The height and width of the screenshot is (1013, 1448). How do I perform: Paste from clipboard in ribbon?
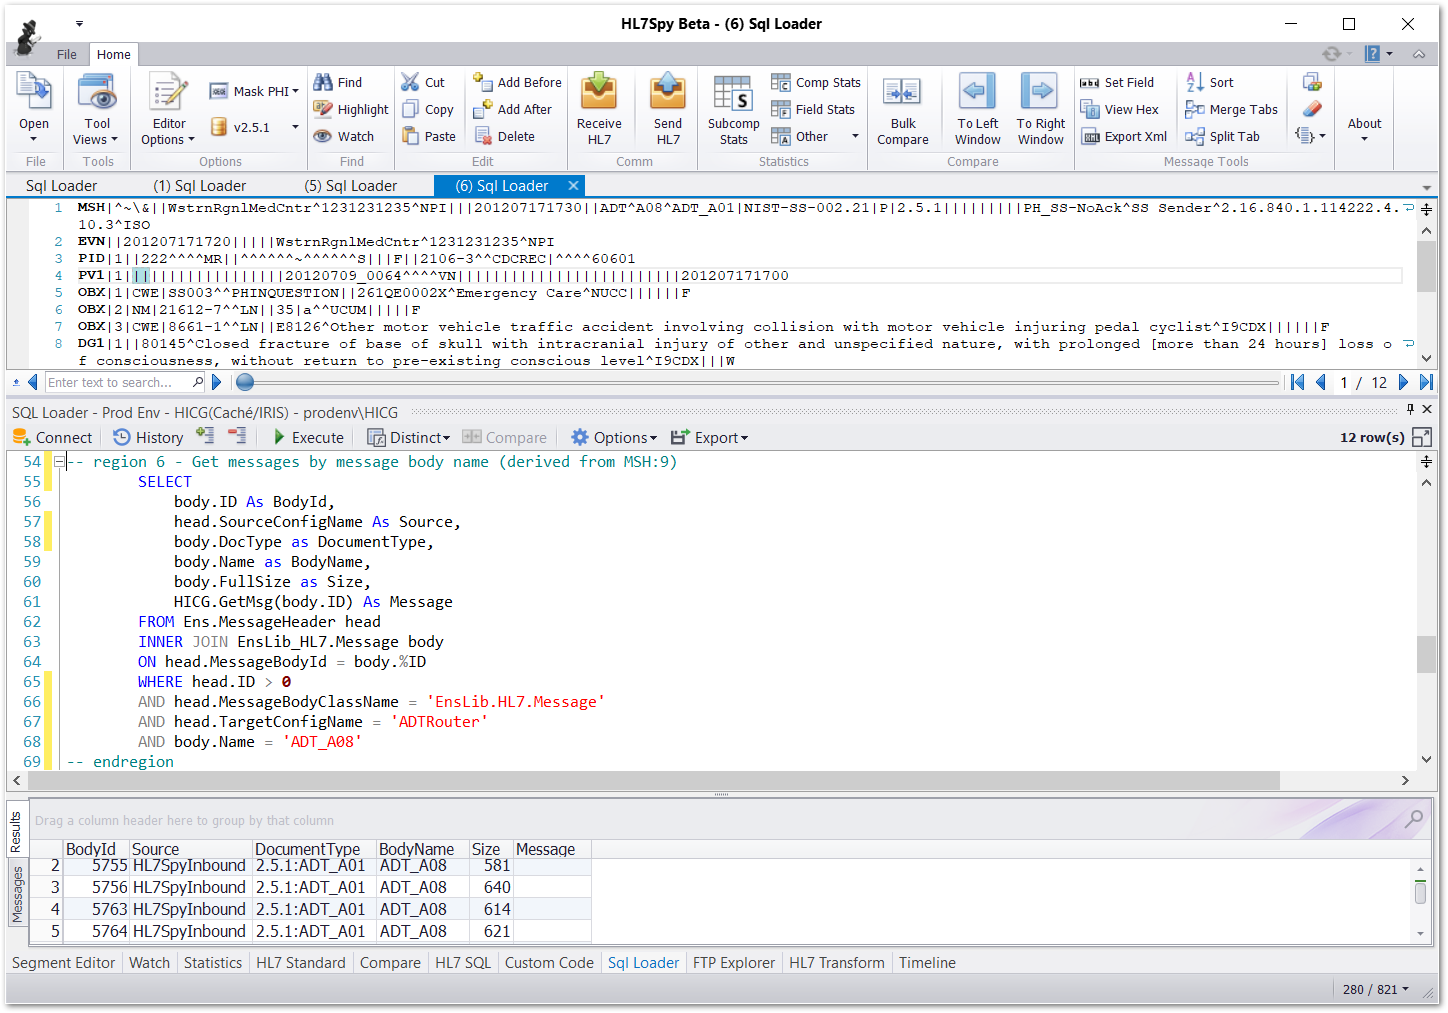pyautogui.click(x=429, y=136)
